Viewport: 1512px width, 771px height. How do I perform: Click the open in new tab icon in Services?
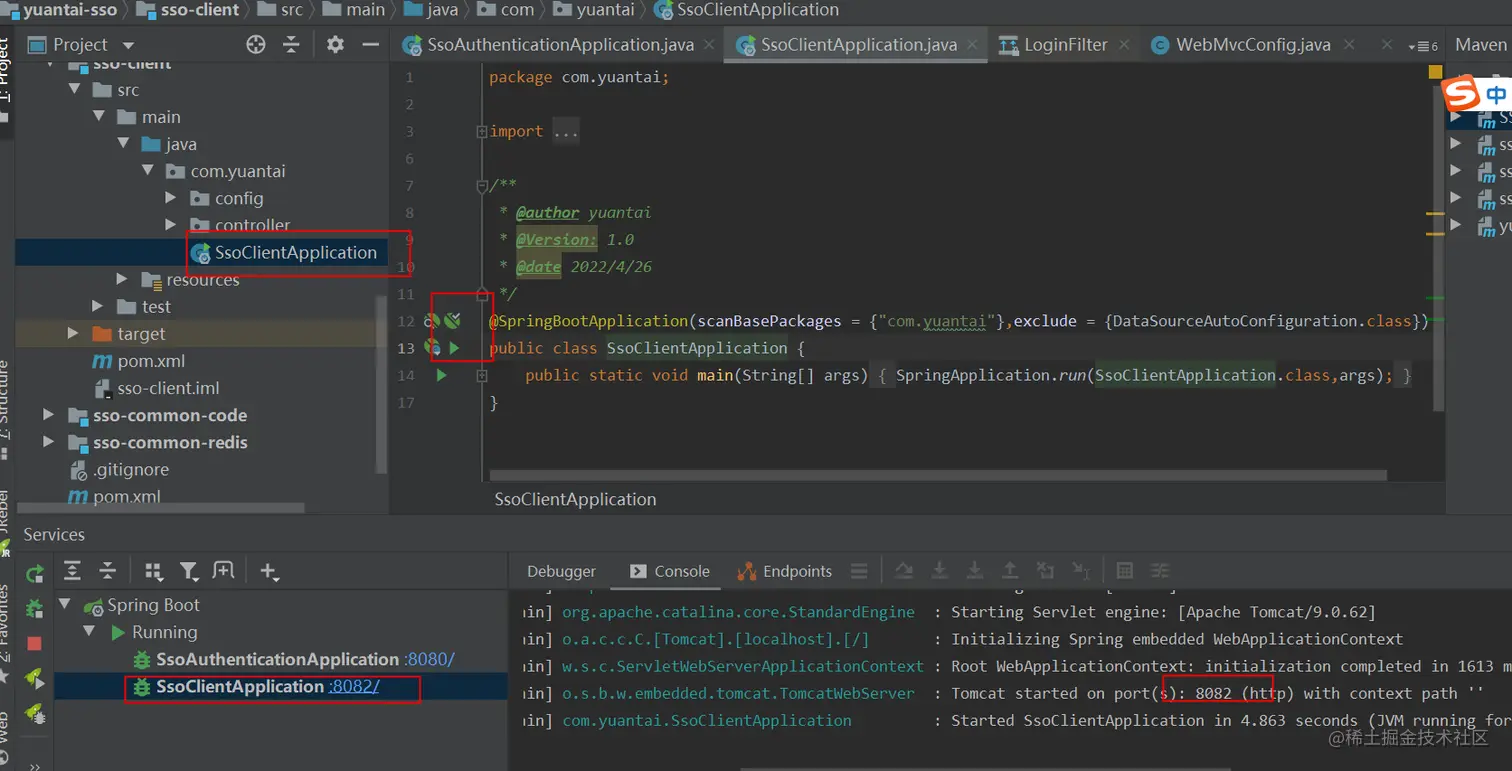click(224, 571)
